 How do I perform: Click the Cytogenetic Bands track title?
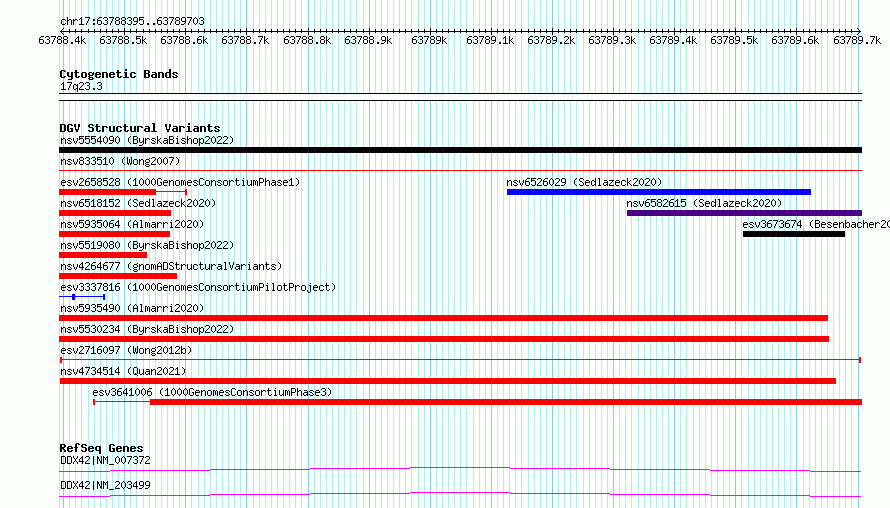[119, 74]
